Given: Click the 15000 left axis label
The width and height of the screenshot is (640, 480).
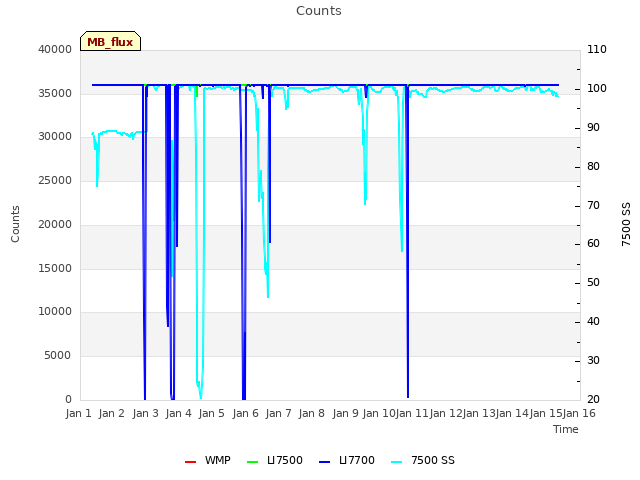Looking at the screenshot, I should click(x=55, y=269).
